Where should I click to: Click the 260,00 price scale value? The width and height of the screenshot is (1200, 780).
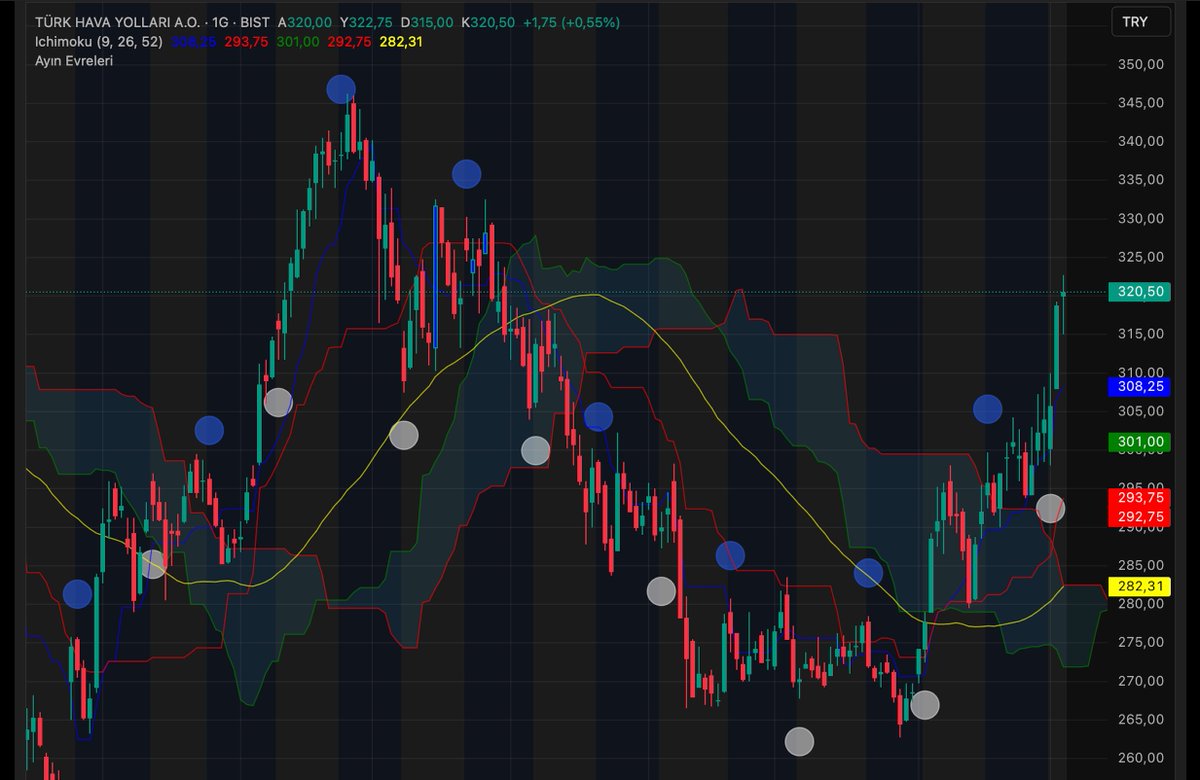click(x=1142, y=757)
